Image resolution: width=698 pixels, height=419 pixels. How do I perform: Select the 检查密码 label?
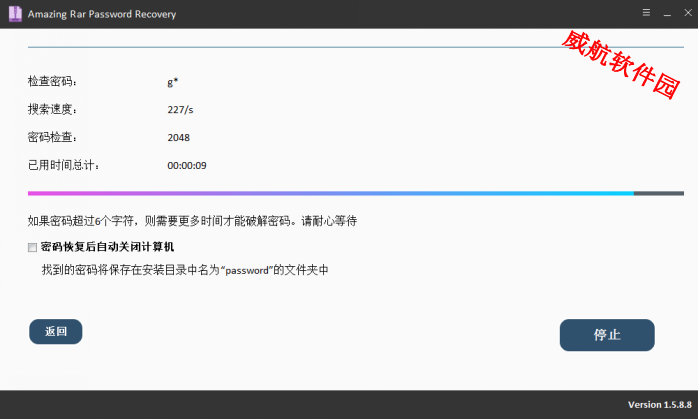pyautogui.click(x=52, y=81)
